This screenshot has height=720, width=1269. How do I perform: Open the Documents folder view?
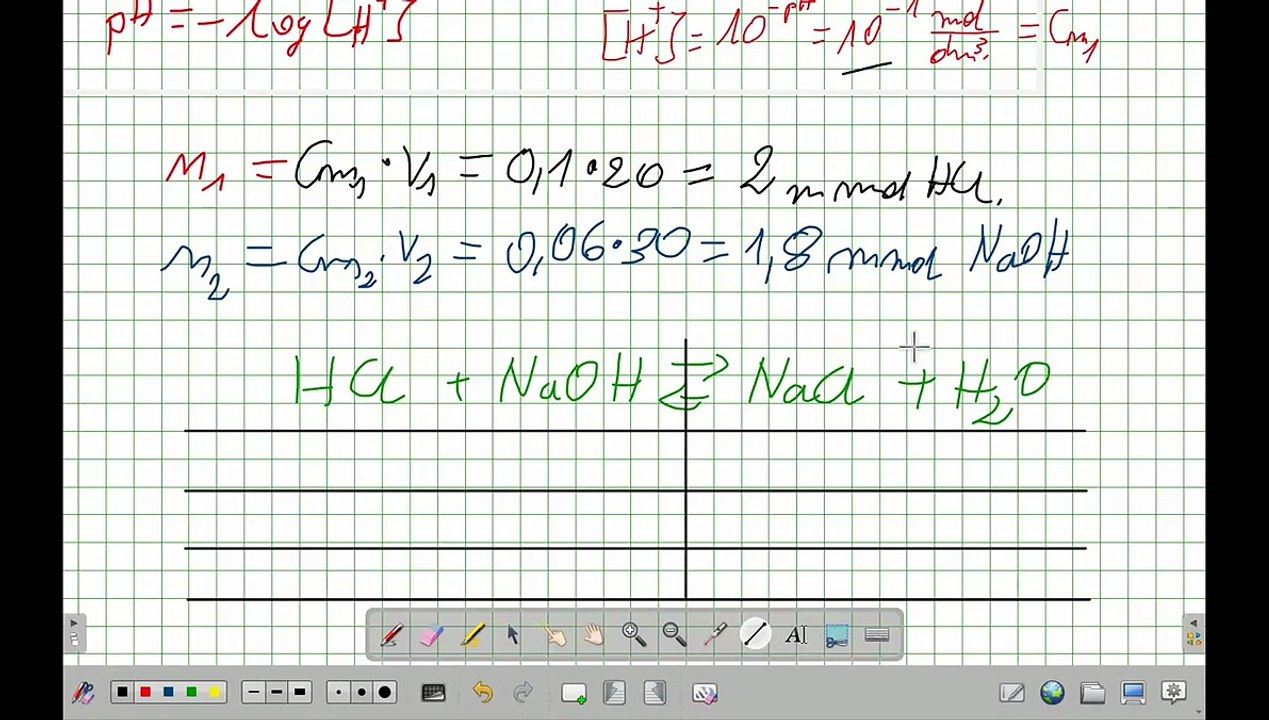pyautogui.click(x=1092, y=692)
